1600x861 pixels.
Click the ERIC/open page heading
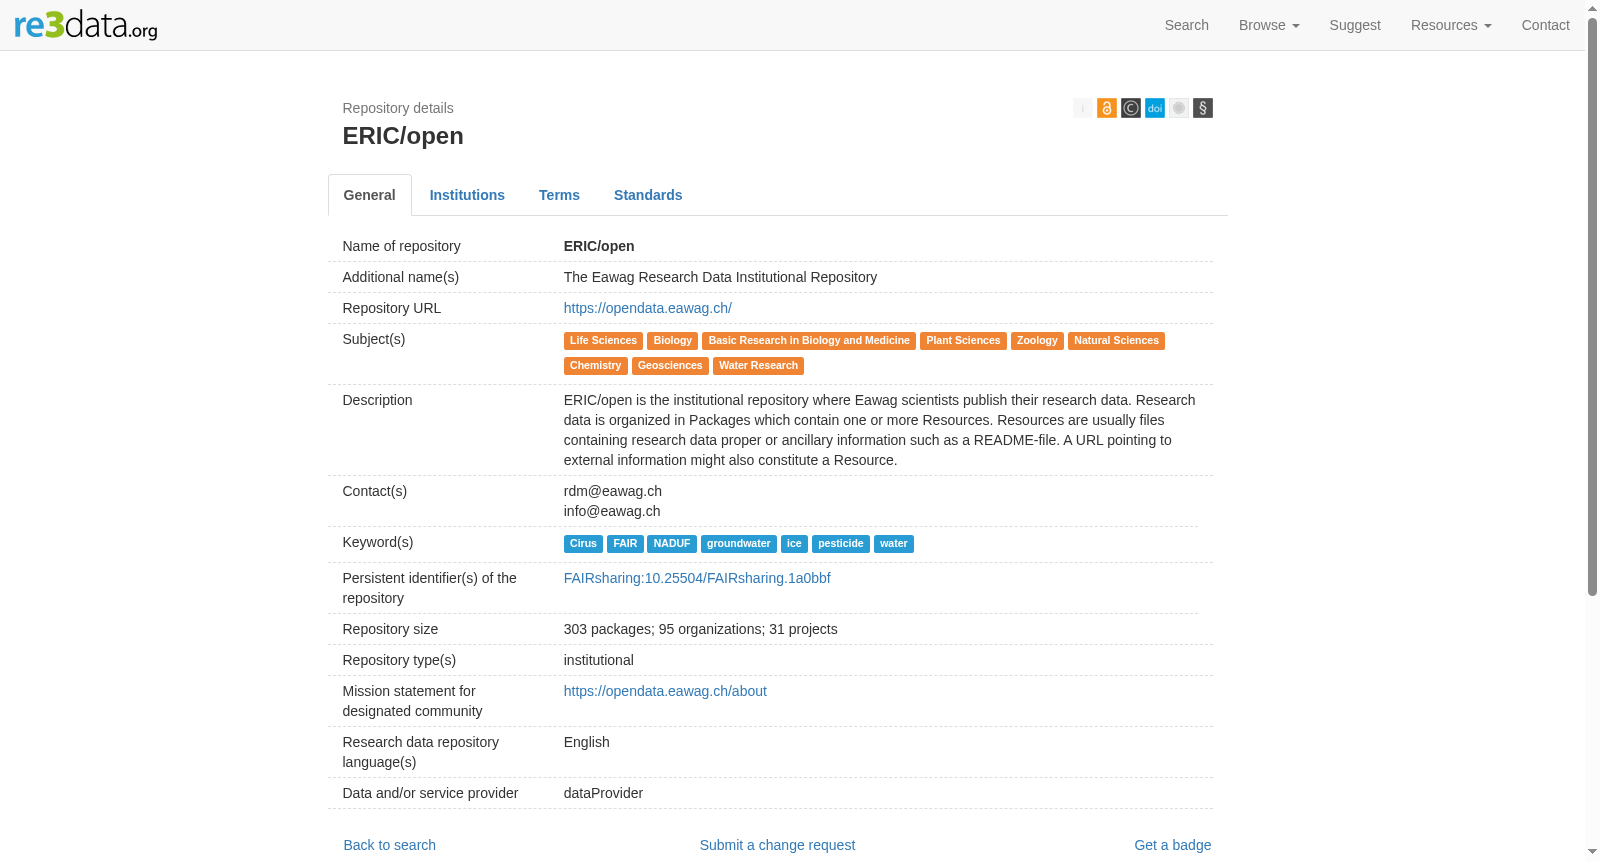coord(403,136)
